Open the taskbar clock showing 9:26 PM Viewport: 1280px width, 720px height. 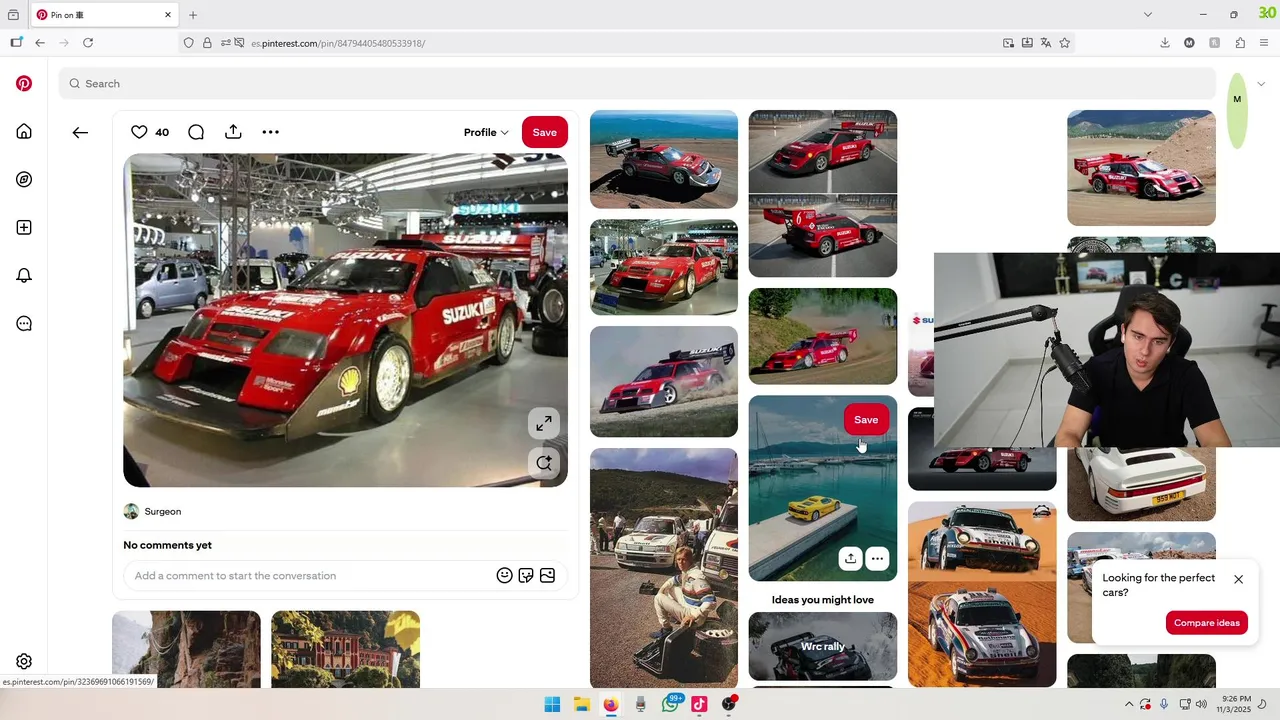click(1236, 704)
